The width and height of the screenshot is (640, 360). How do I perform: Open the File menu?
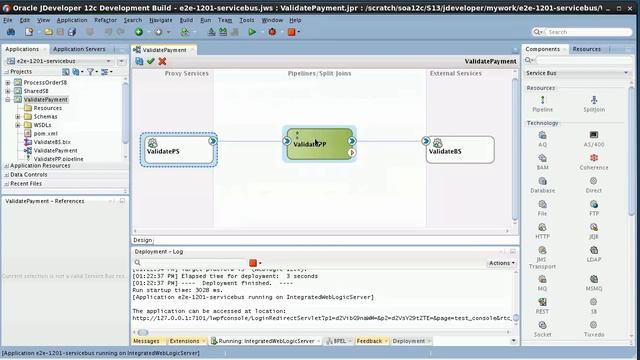point(8,20)
